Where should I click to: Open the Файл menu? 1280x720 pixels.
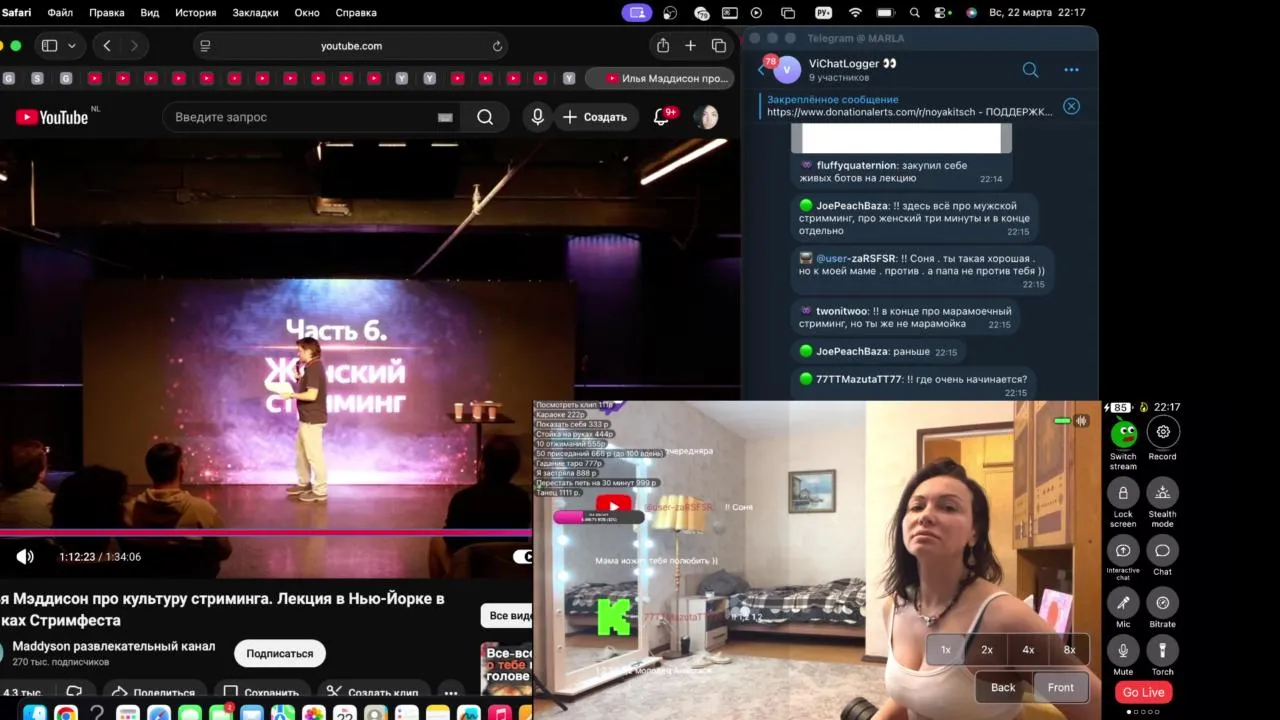coord(60,13)
